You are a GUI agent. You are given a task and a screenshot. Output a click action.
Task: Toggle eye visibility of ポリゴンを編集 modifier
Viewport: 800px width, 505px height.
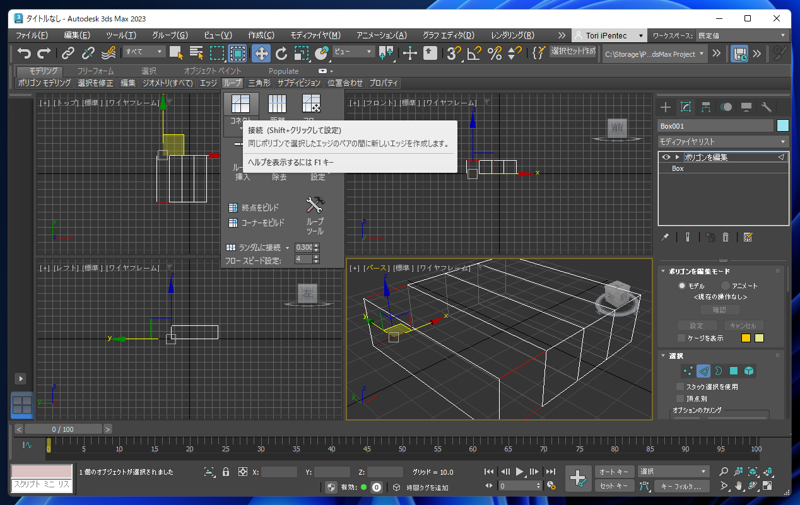[666, 157]
